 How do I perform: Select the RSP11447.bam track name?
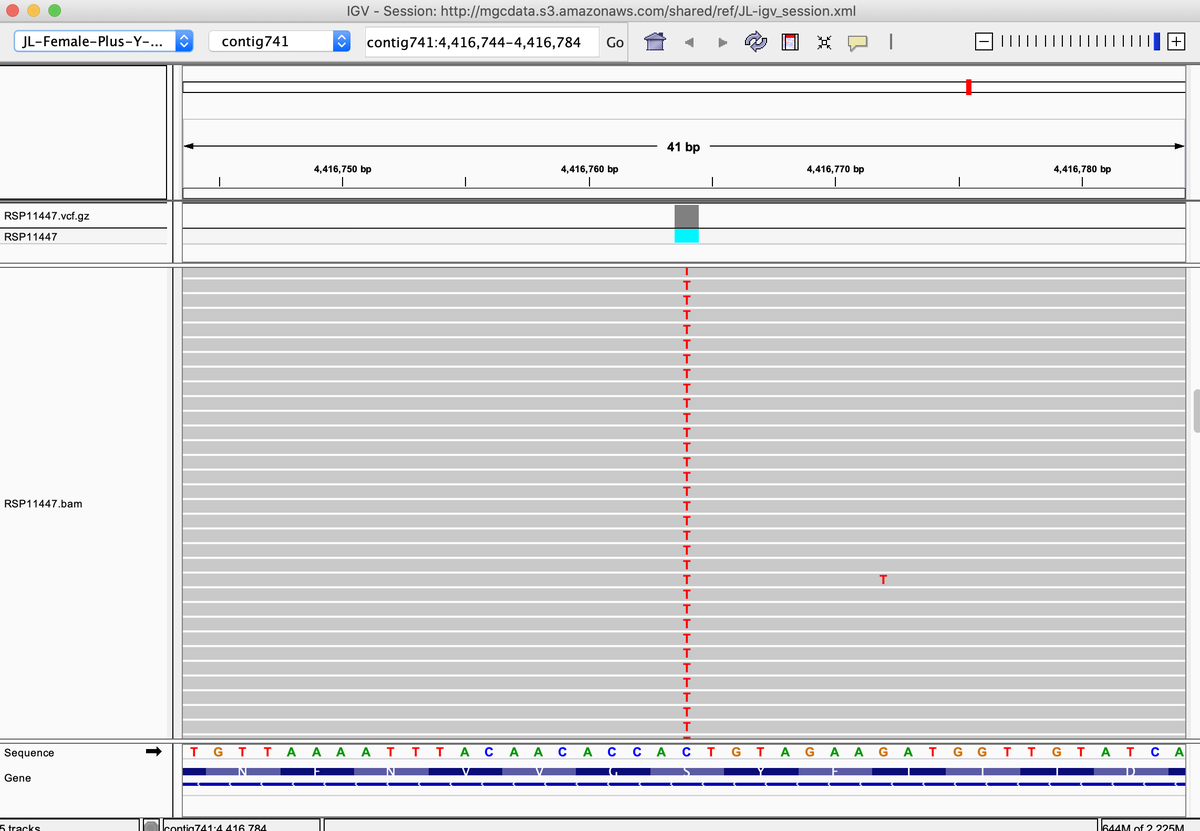[x=43, y=503]
